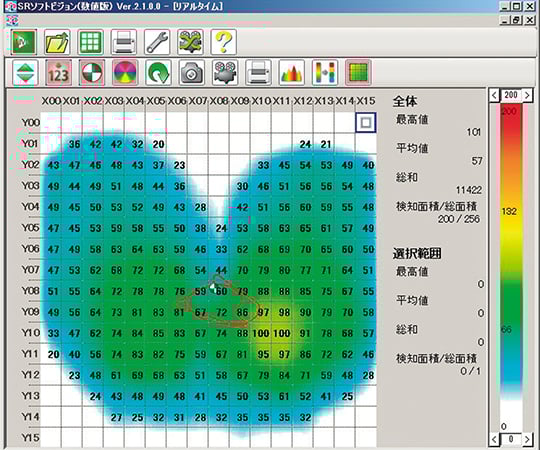Toggle the grid overlay button
Screen dimensions: 540x450
pos(358,72)
